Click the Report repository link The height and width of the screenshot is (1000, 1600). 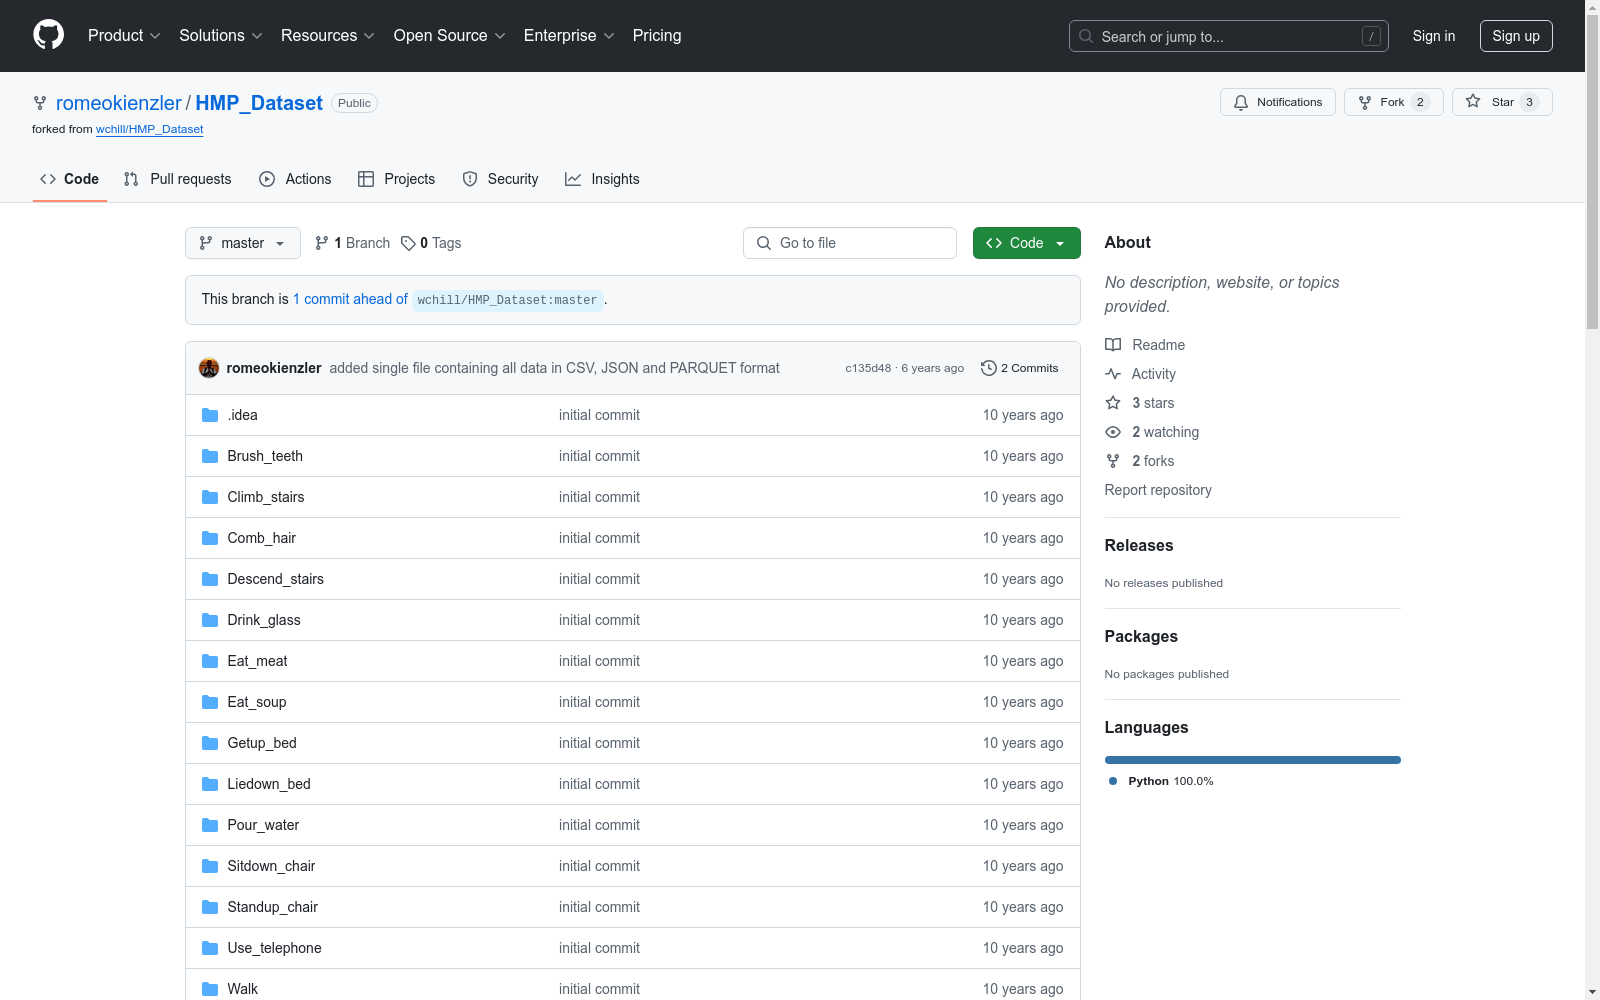pyautogui.click(x=1158, y=490)
